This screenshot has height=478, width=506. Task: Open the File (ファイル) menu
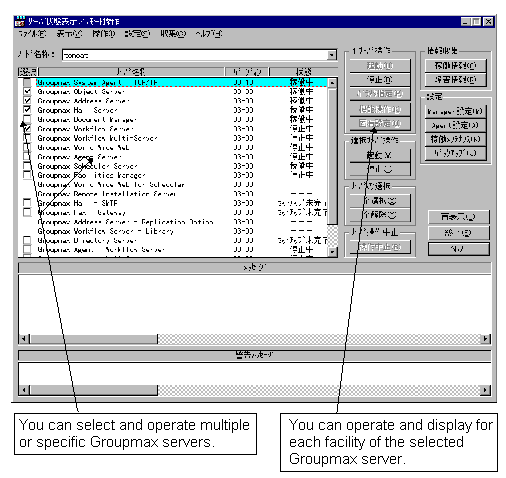click(x=32, y=34)
